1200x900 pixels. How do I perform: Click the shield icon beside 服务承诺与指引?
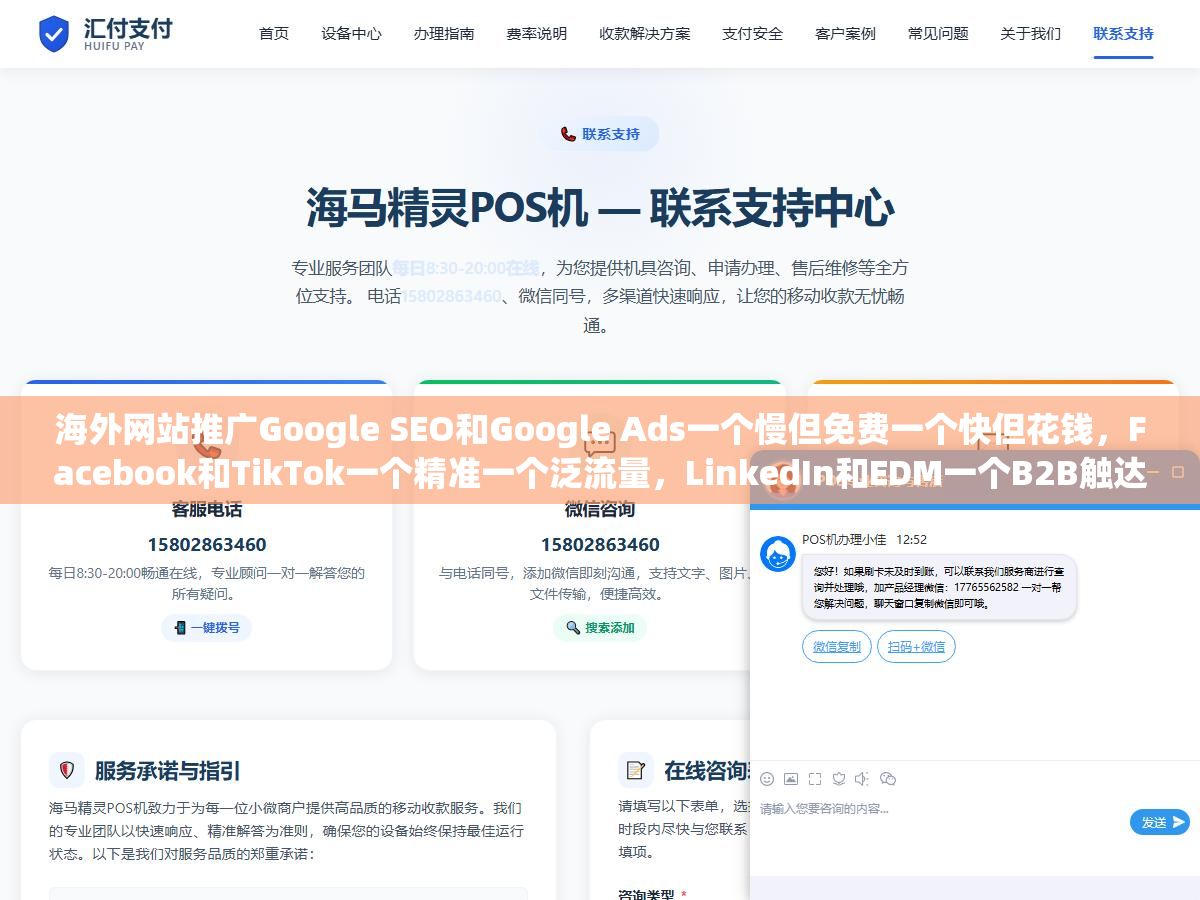pos(67,770)
